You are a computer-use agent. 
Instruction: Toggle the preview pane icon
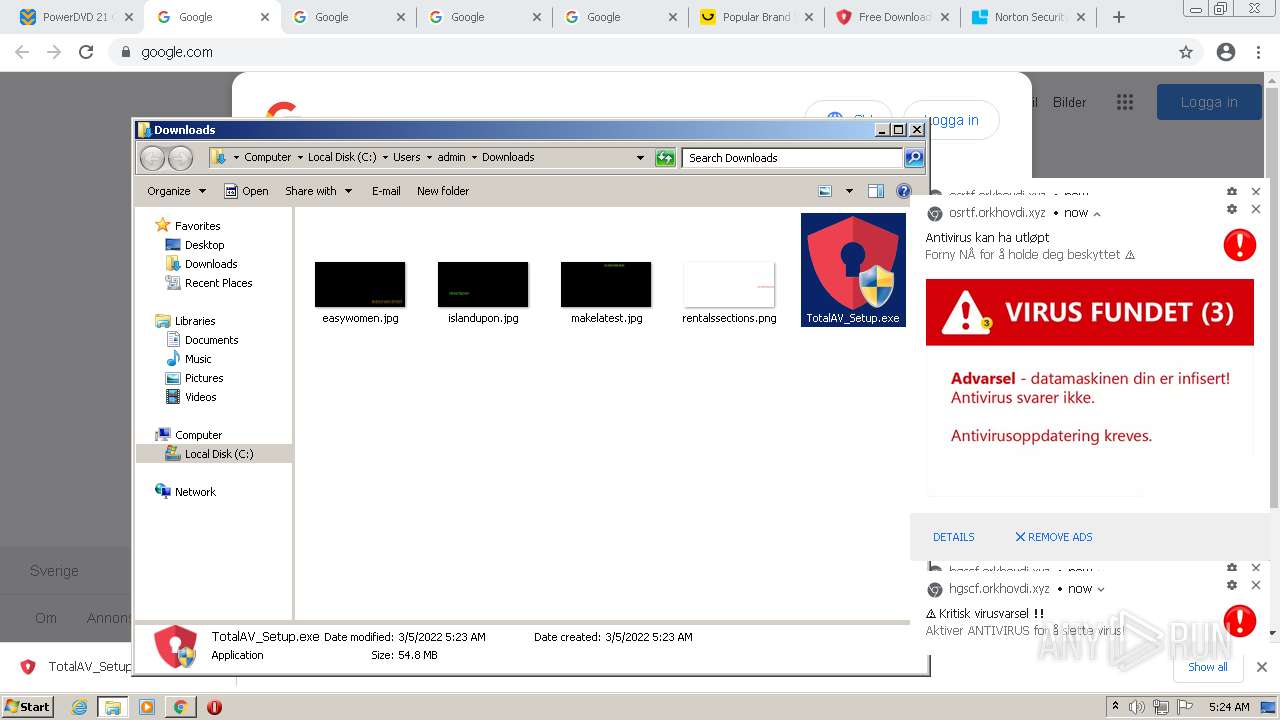(x=876, y=191)
